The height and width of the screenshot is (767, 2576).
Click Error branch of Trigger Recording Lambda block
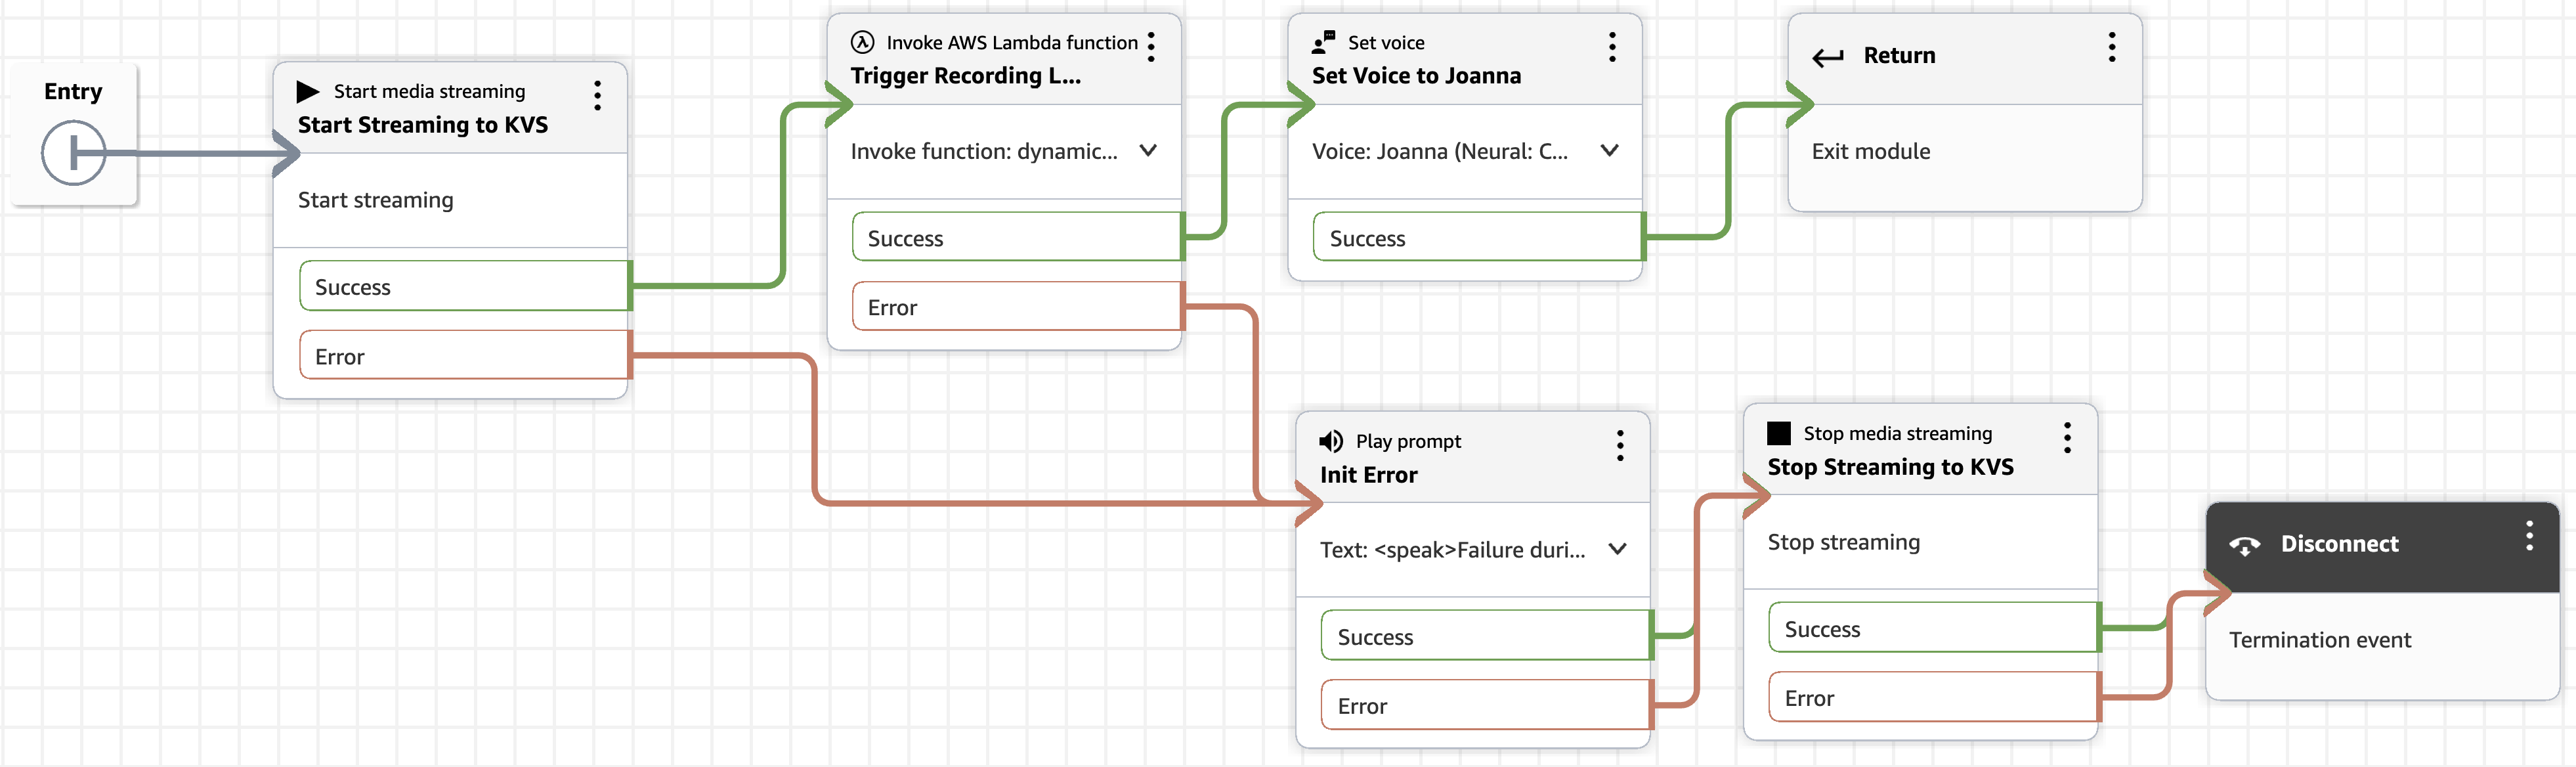click(1016, 307)
